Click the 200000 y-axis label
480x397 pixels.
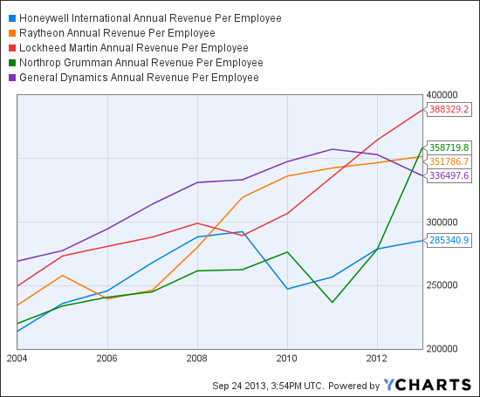tap(442, 349)
